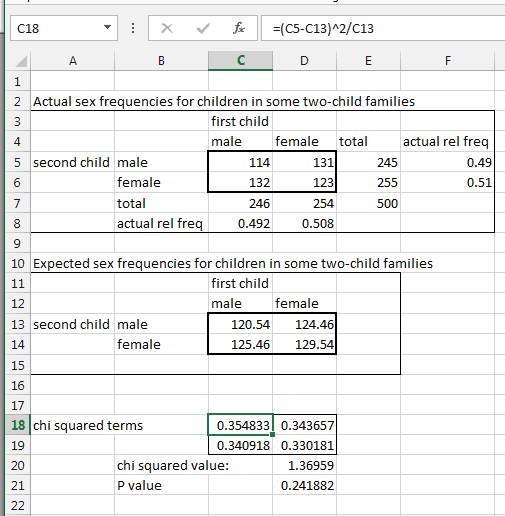Select row 1 header

(18, 81)
